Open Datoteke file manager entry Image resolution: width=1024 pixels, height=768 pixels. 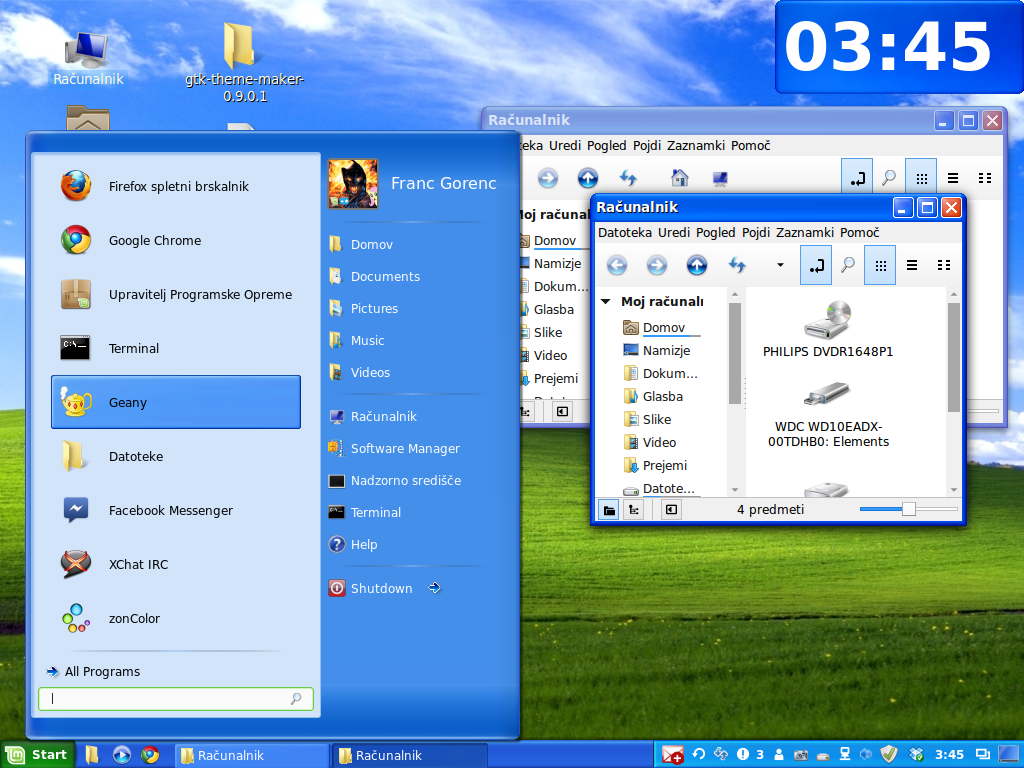176,456
